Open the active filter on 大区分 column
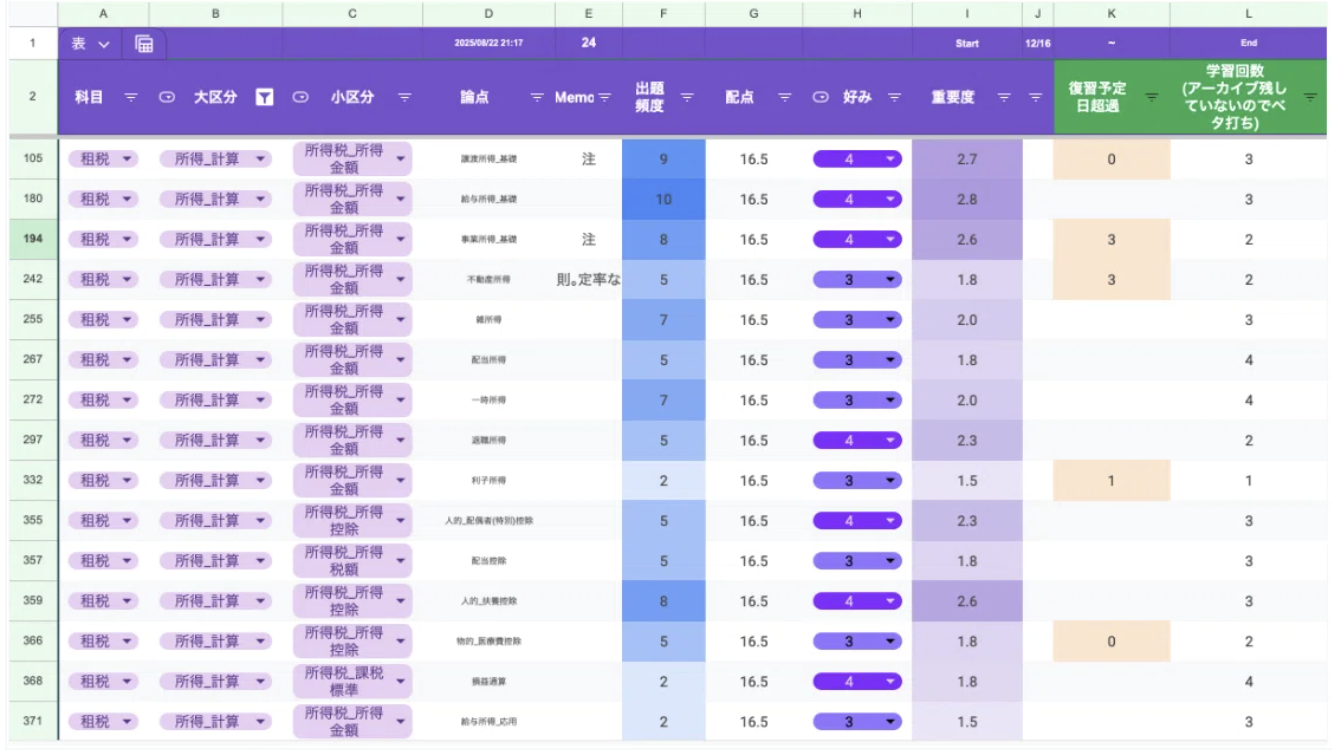 coord(264,97)
